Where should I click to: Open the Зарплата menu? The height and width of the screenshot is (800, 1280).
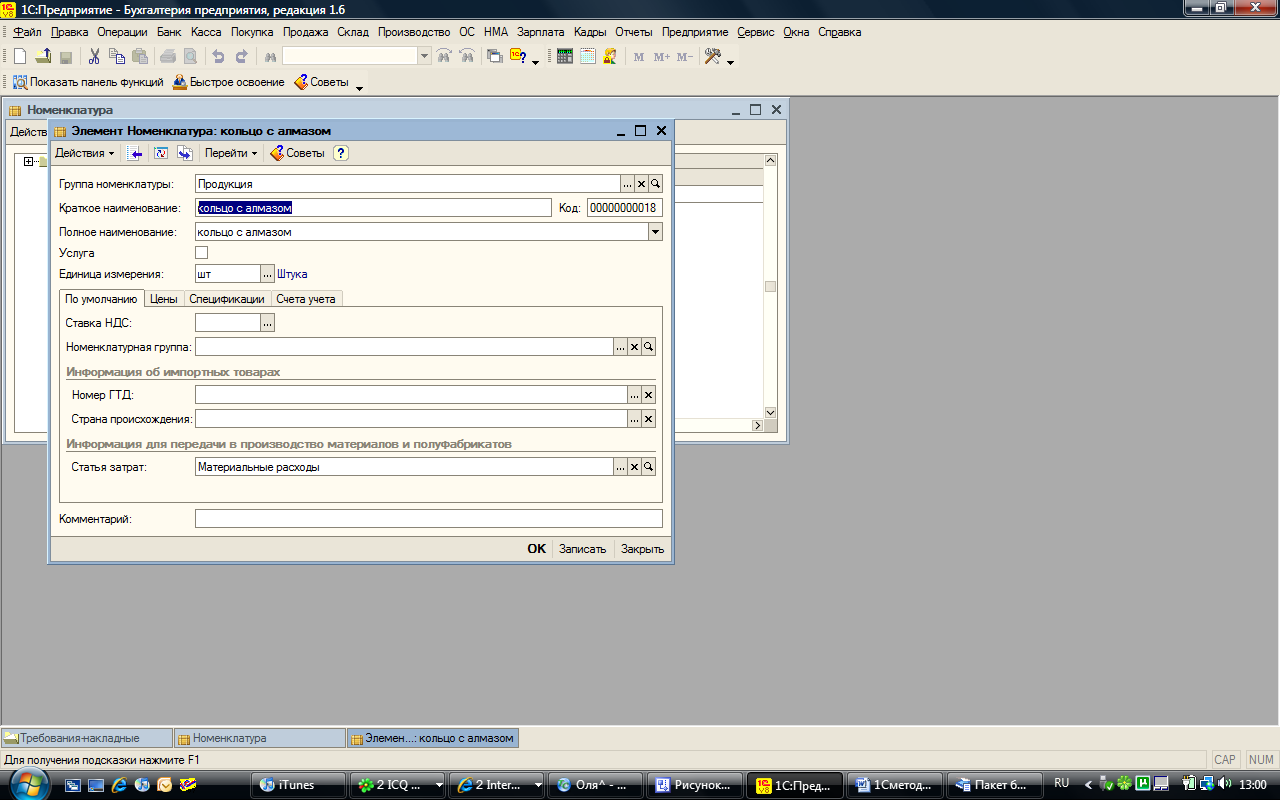click(x=541, y=32)
